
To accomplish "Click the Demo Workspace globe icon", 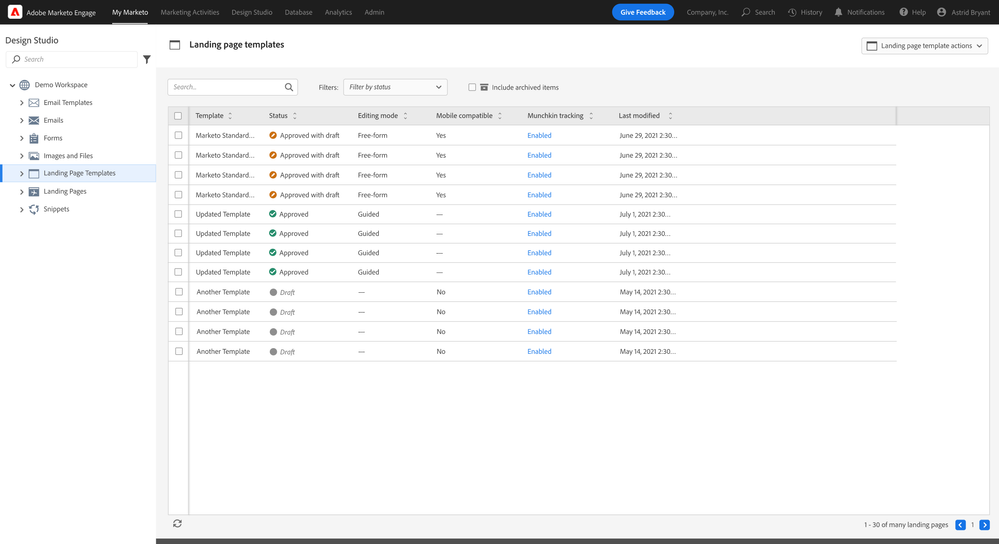I will coord(24,85).
